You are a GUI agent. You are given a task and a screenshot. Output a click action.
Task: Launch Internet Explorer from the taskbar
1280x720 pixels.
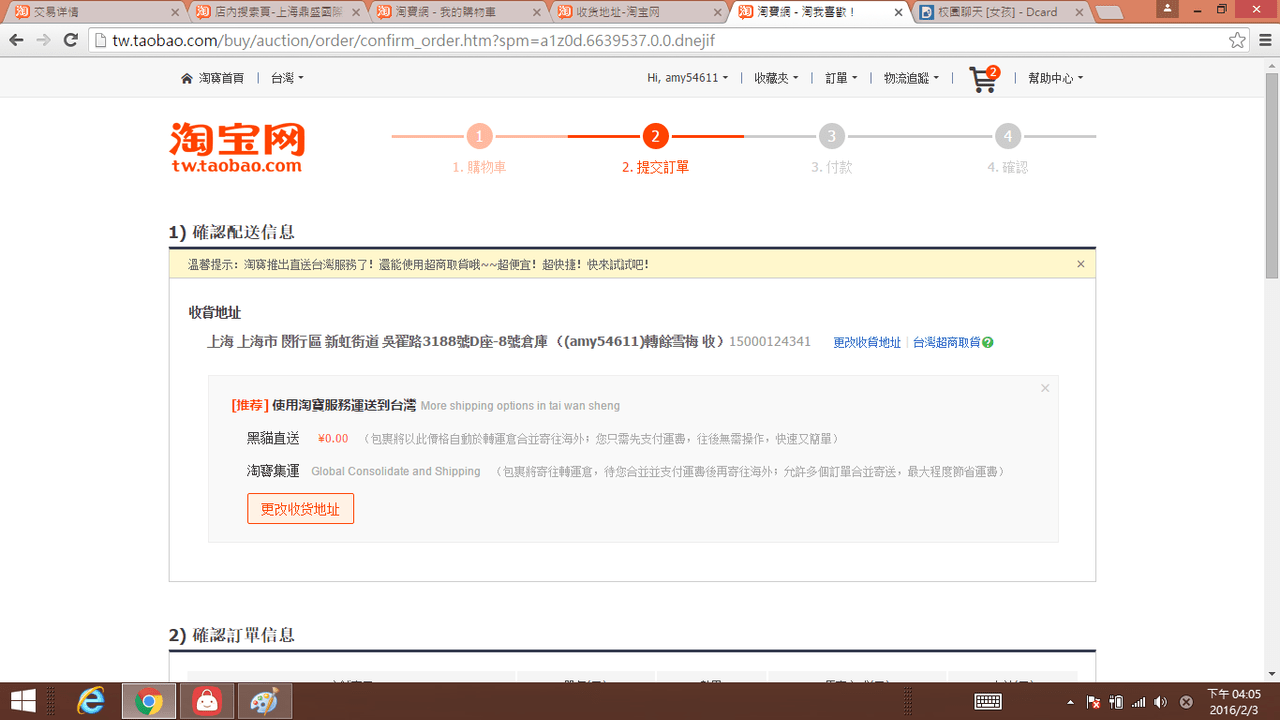[x=92, y=701]
